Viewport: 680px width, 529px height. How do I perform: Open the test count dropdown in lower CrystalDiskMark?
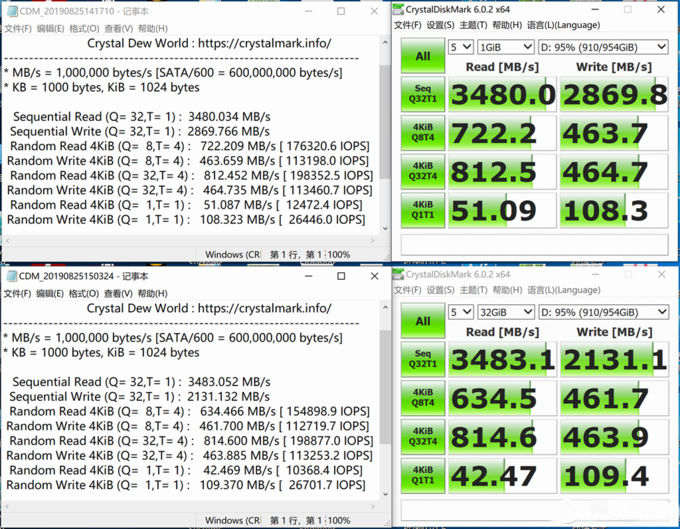[460, 311]
